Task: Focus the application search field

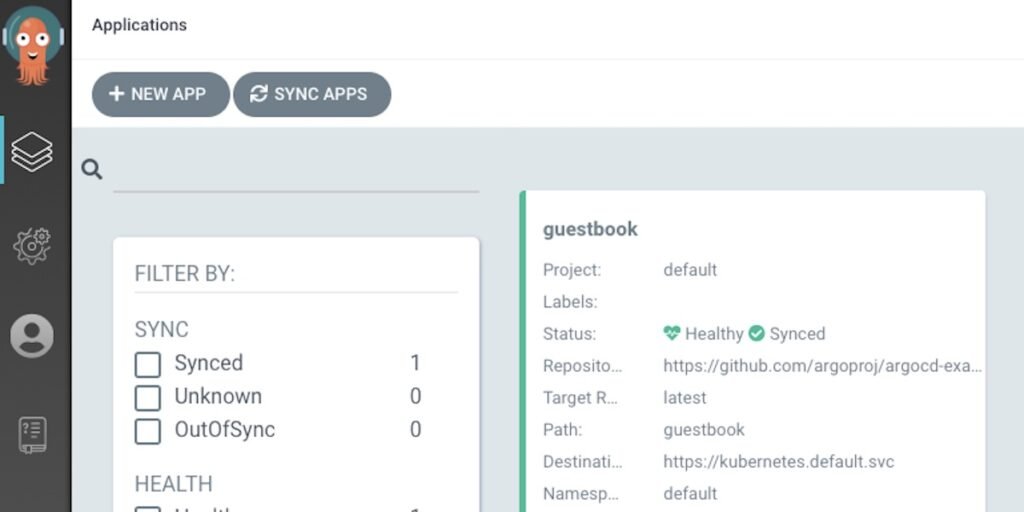Action: [x=296, y=172]
